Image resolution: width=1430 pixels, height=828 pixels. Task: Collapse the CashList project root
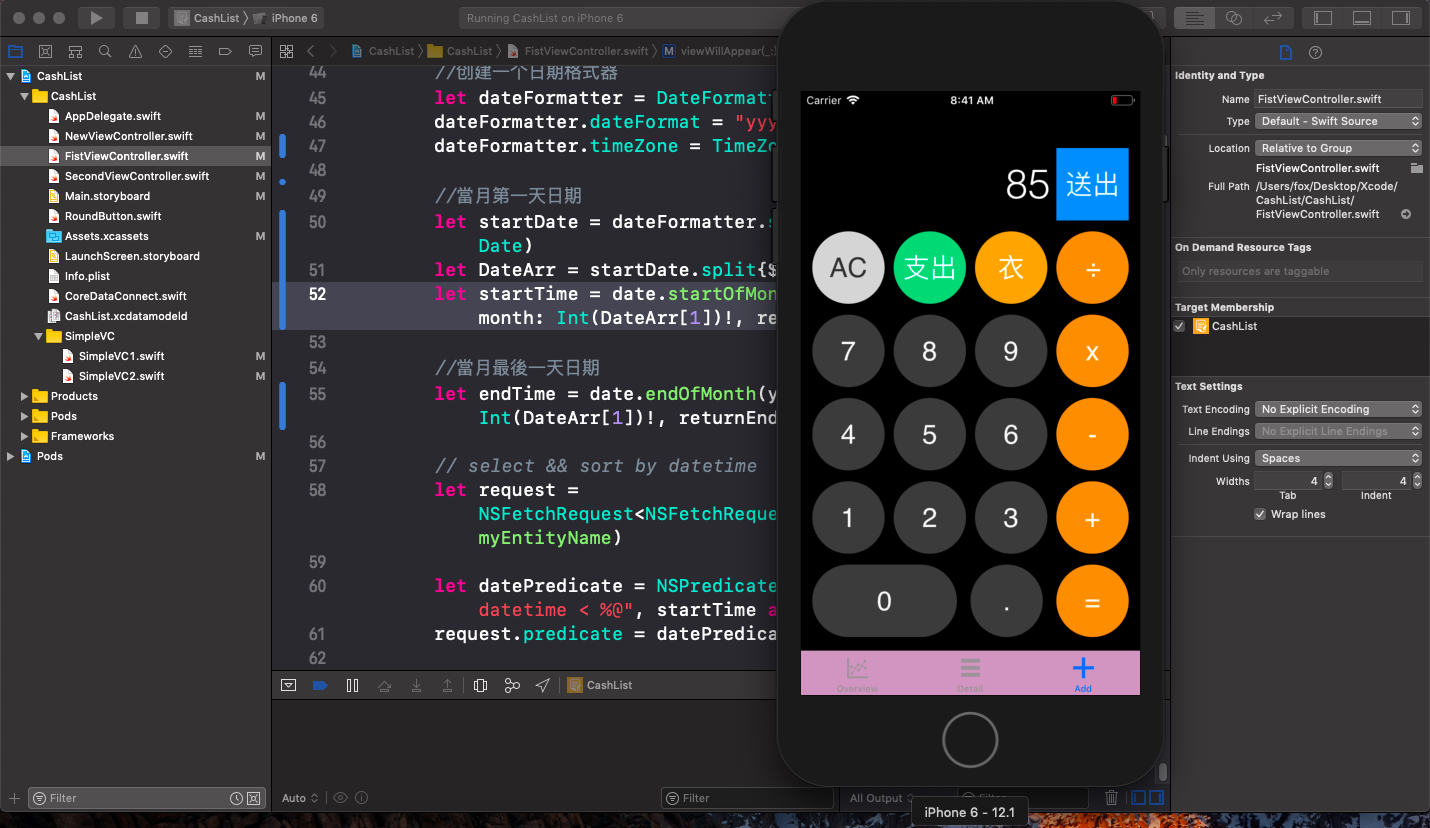pos(11,76)
